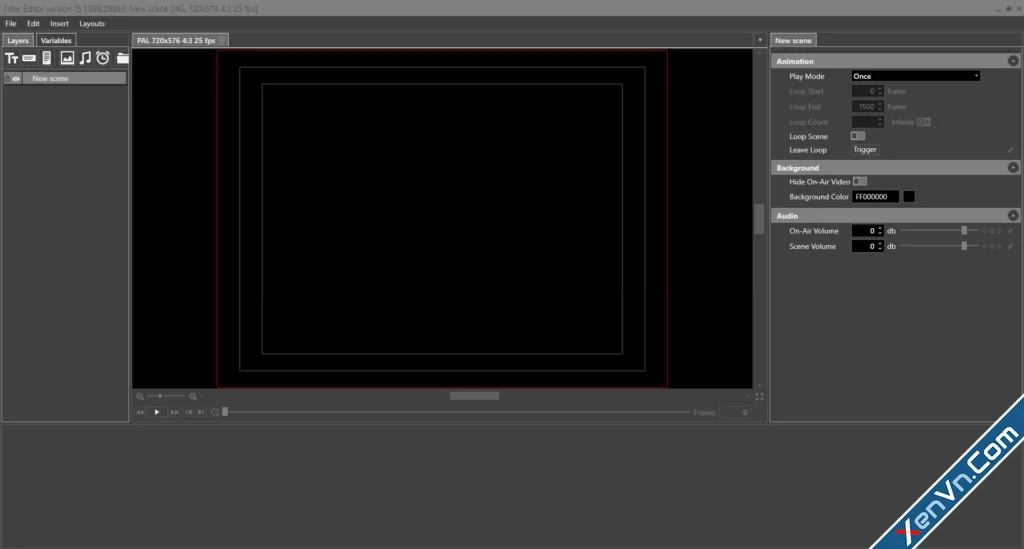Switch to the Layers tab
Screen dimensions: 1024x549
click(x=18, y=40)
